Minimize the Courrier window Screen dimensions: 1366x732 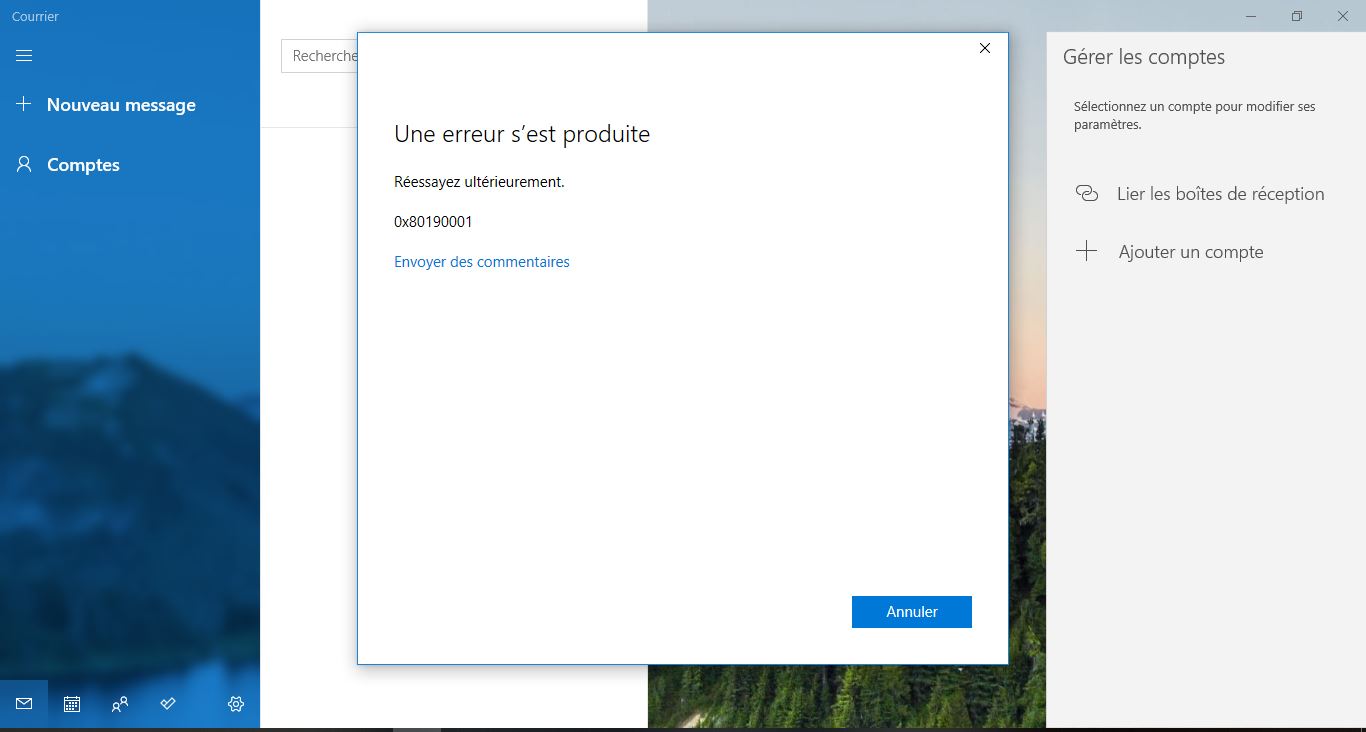click(1251, 16)
